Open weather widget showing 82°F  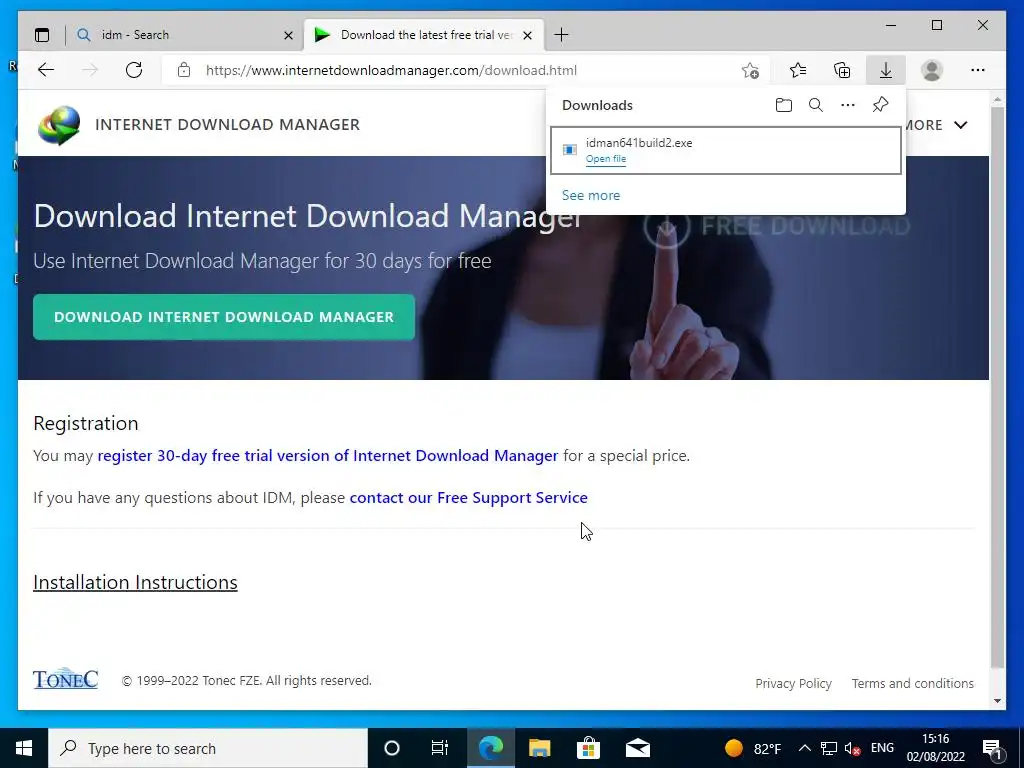point(753,748)
